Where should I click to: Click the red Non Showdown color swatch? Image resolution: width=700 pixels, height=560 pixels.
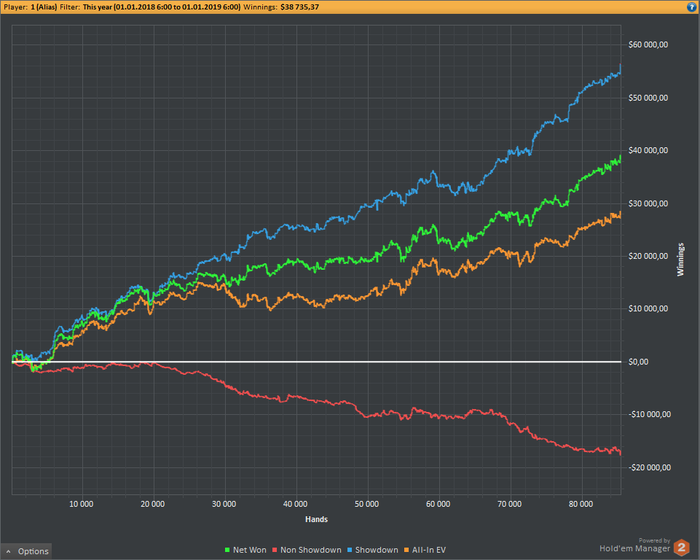(x=275, y=550)
